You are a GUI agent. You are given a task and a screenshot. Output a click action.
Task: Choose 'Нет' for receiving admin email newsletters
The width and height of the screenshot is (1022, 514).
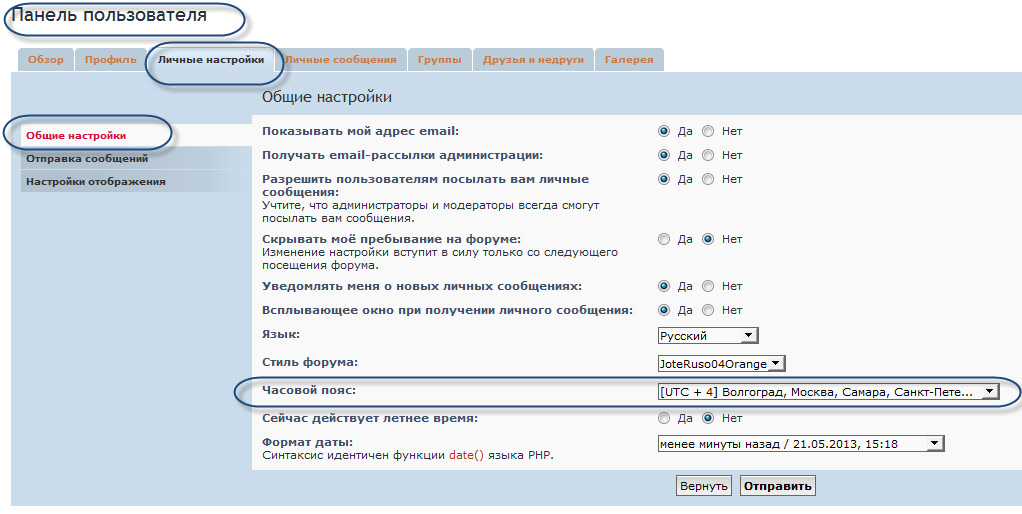coord(708,155)
